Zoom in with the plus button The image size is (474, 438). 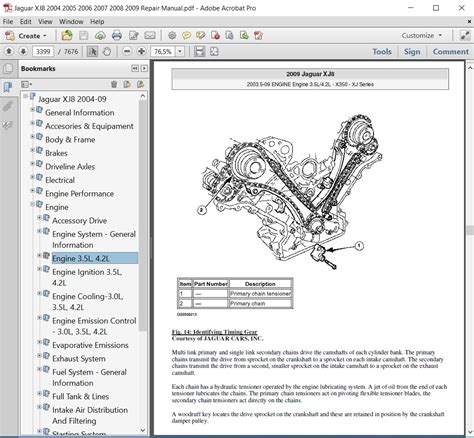click(x=141, y=51)
